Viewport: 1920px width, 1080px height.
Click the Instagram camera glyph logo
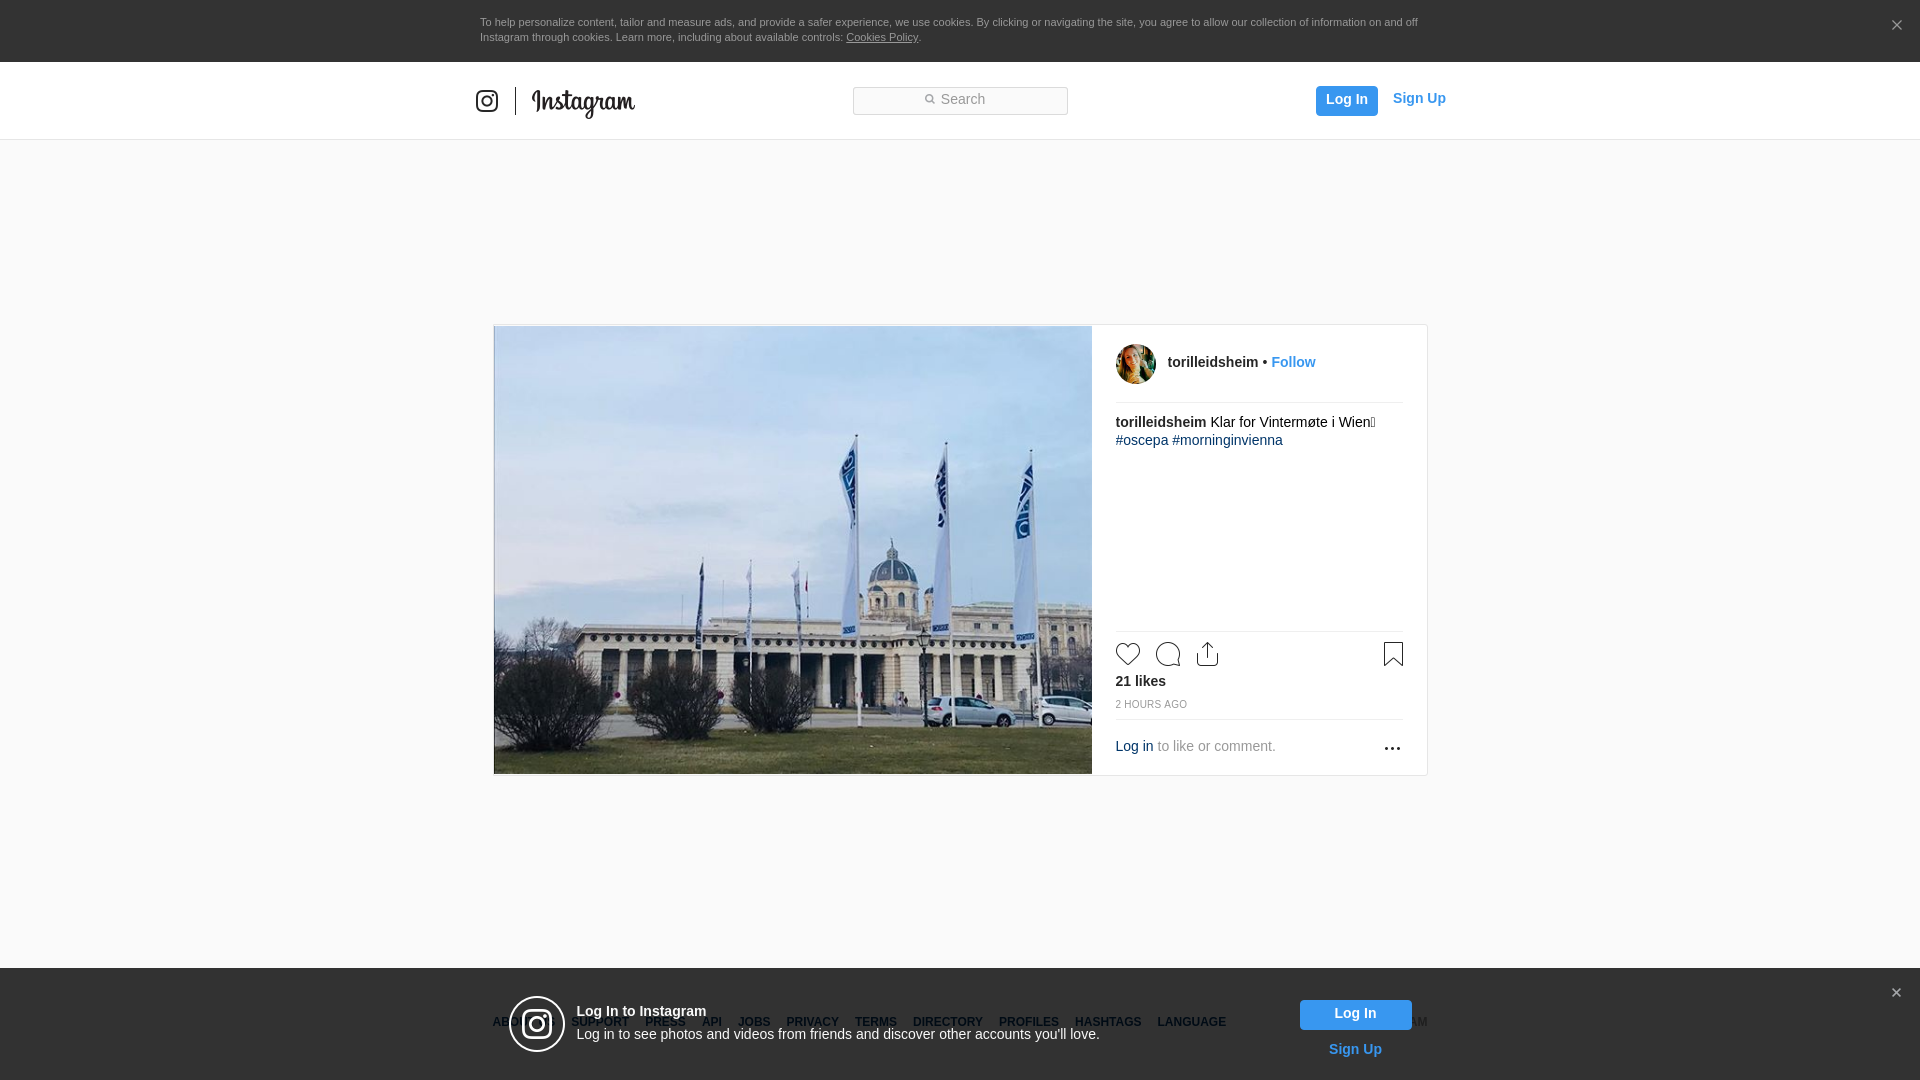(x=487, y=101)
